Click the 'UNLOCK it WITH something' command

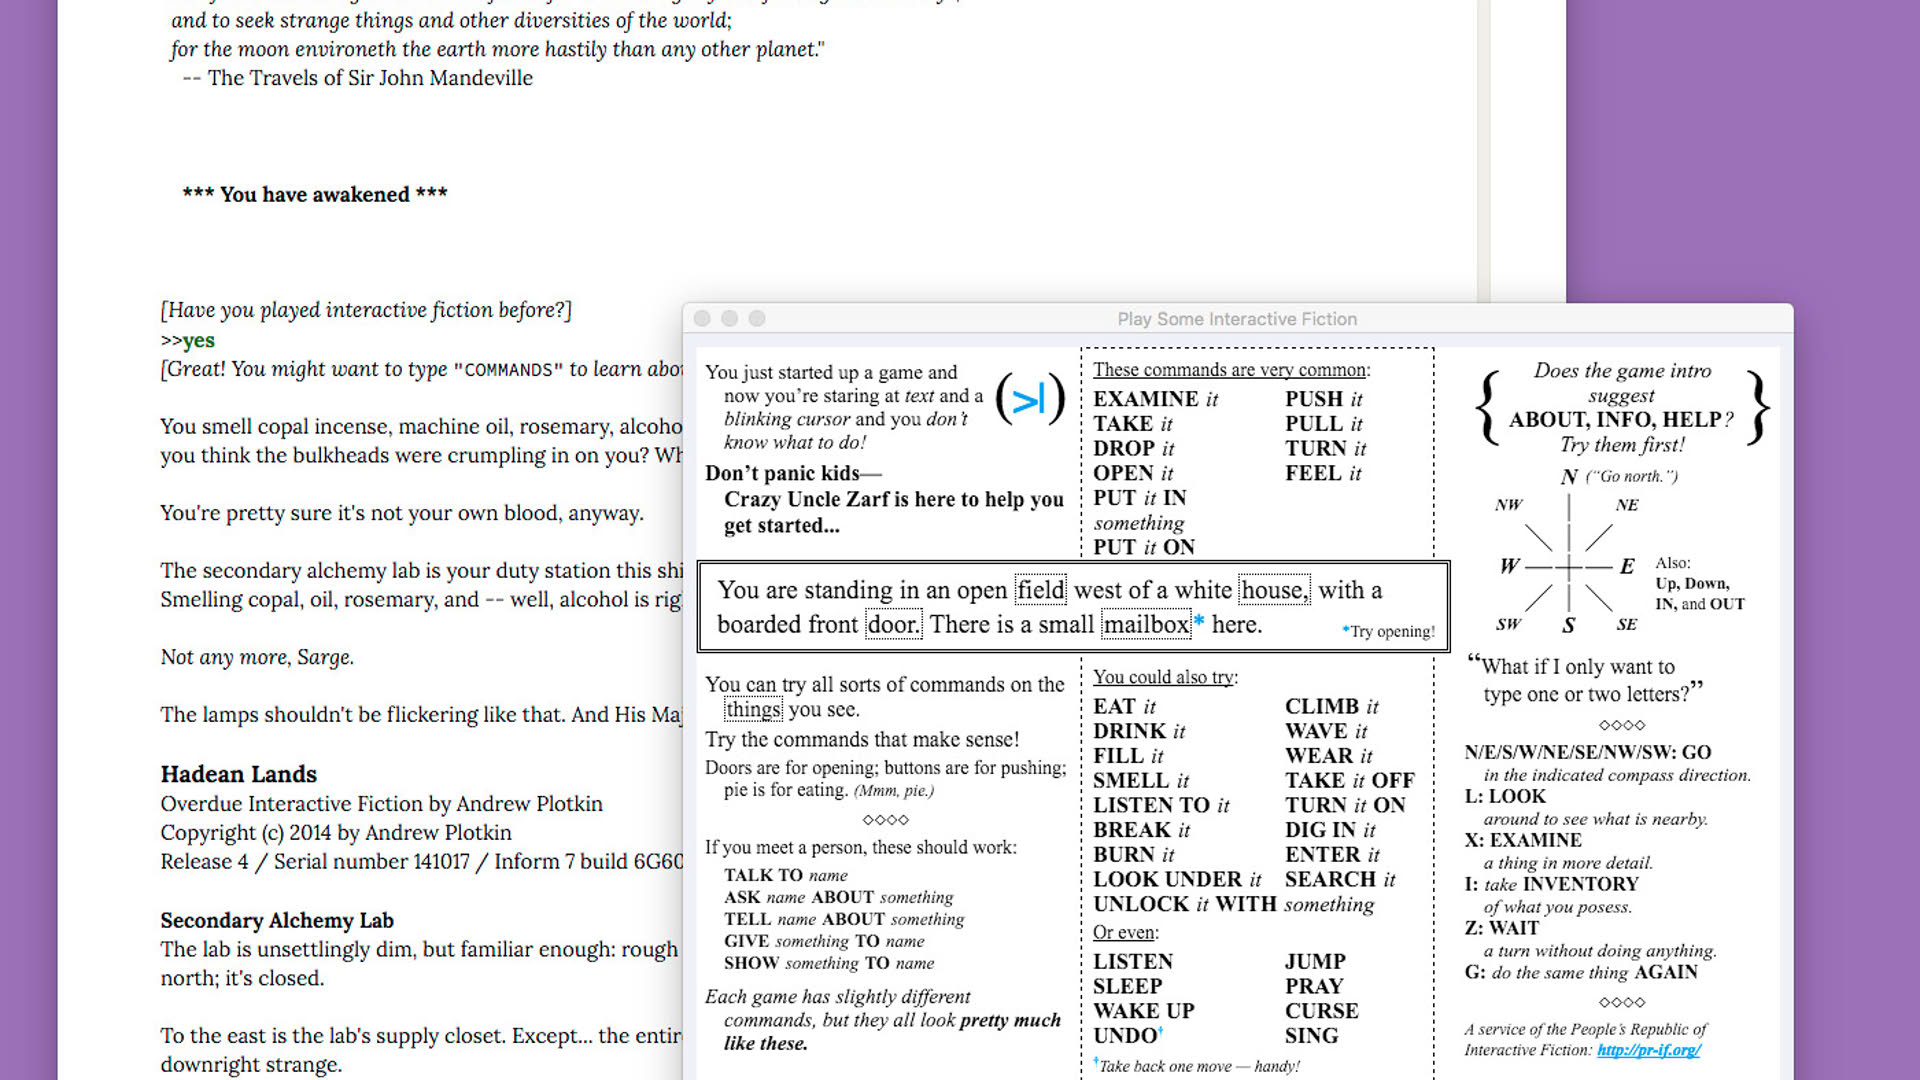coord(1233,904)
